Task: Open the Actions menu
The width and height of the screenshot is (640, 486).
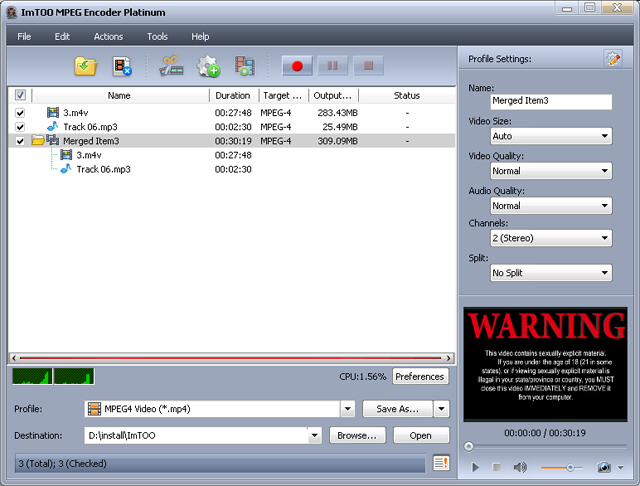Action: pos(108,36)
